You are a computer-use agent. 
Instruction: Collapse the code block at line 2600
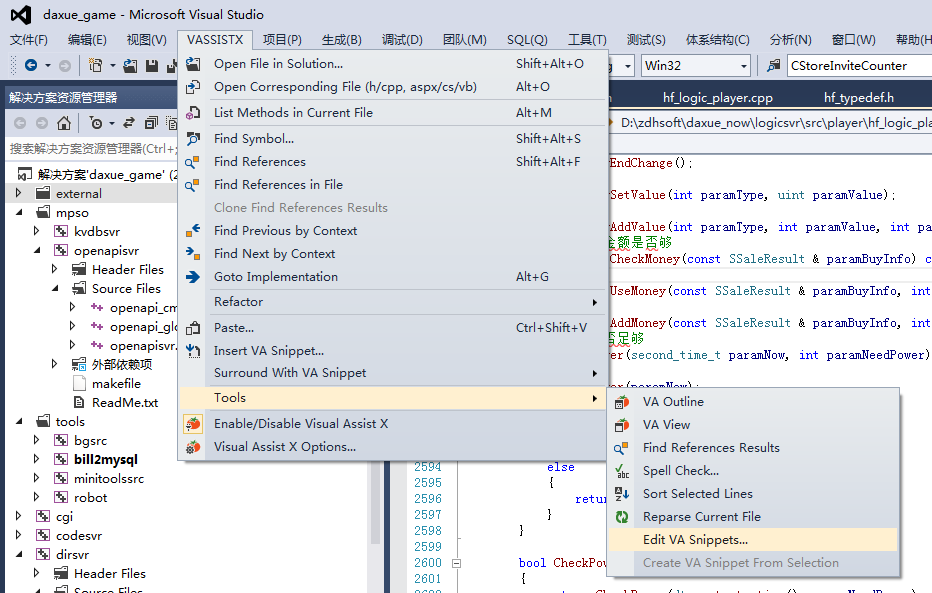pyautogui.click(x=457, y=563)
